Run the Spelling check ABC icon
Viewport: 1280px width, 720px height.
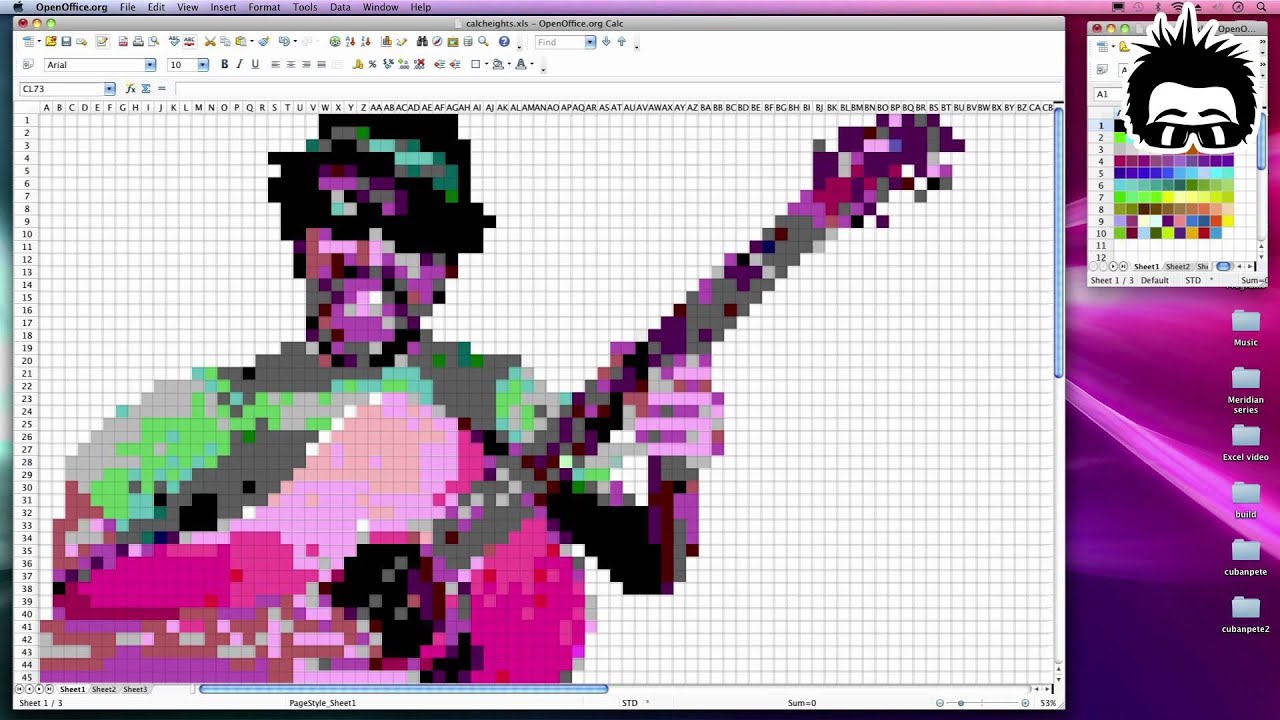pos(174,41)
